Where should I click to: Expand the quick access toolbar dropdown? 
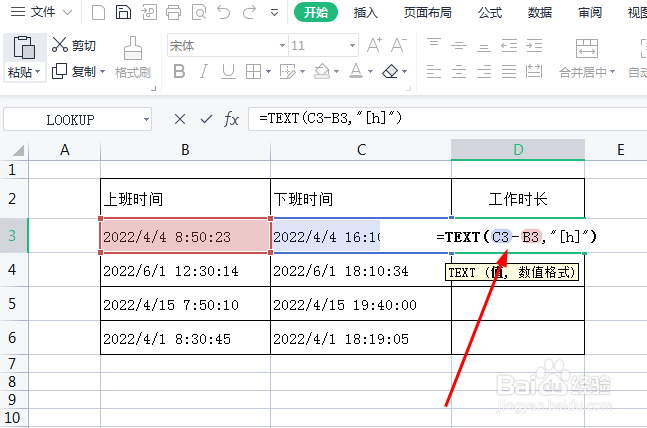pyautogui.click(x=274, y=13)
